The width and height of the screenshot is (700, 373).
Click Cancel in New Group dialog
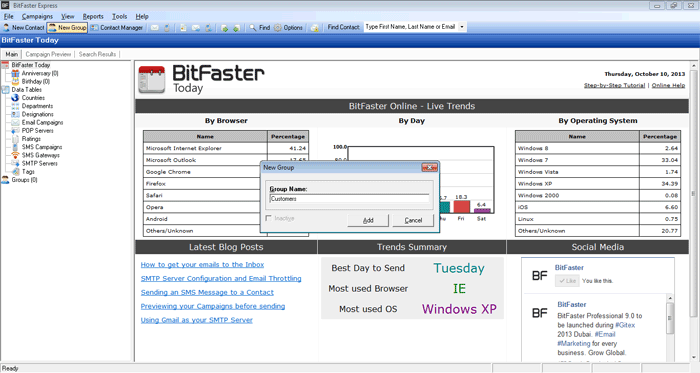coord(413,220)
